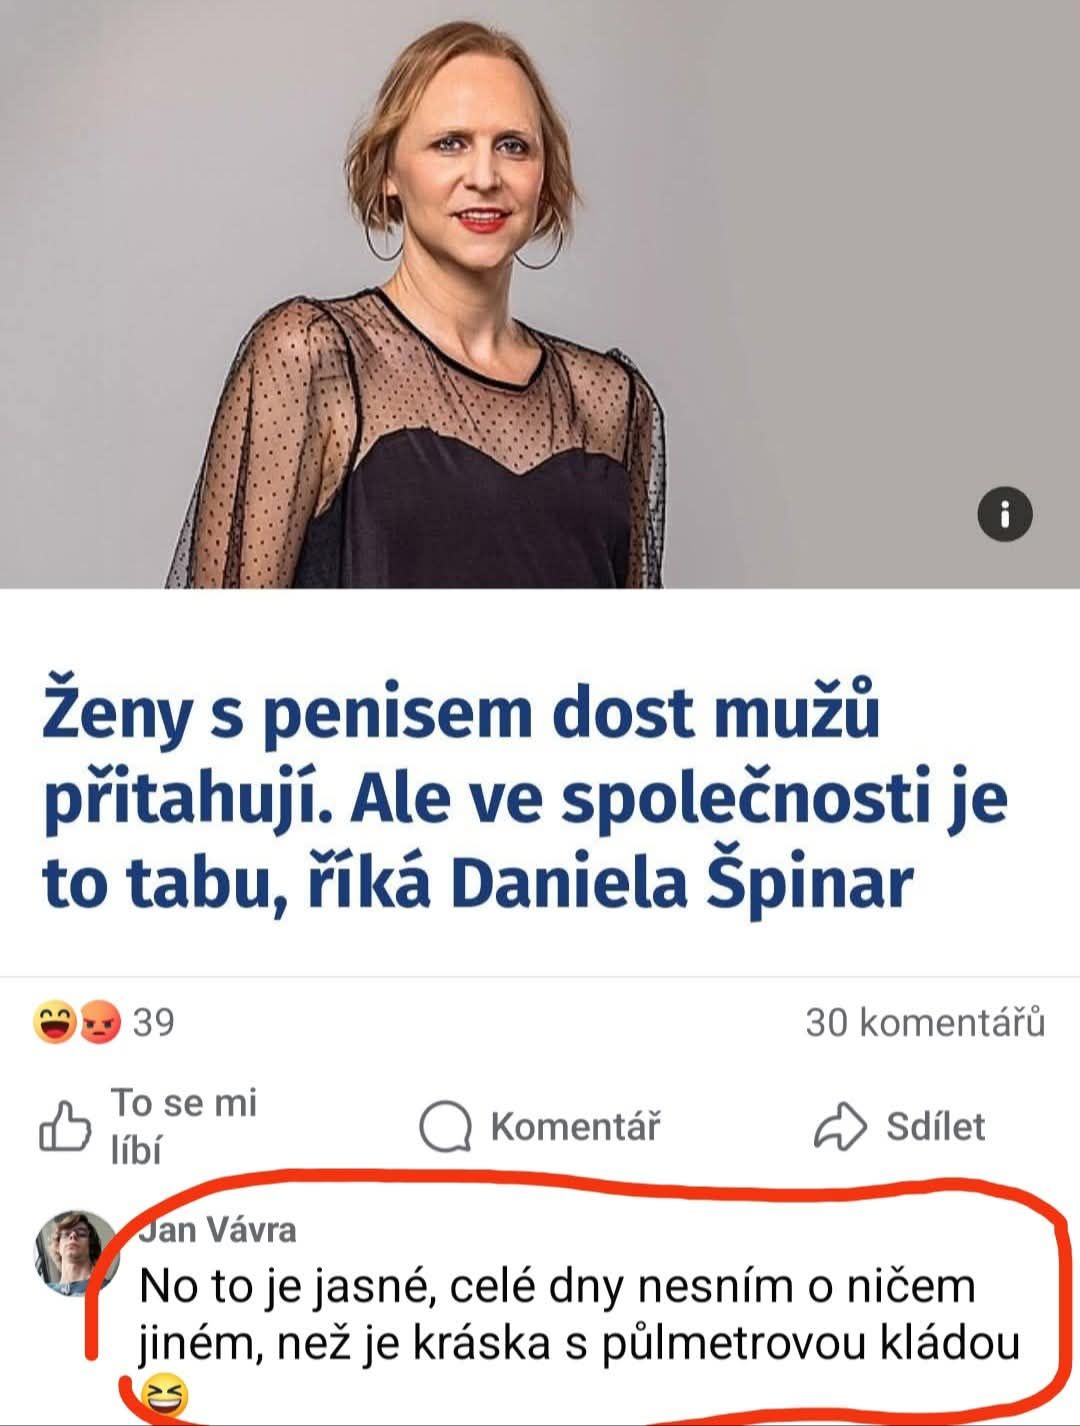Click the laughing reaction emoji beside 39
The height and width of the screenshot is (1426, 1080).
pos(54,1023)
